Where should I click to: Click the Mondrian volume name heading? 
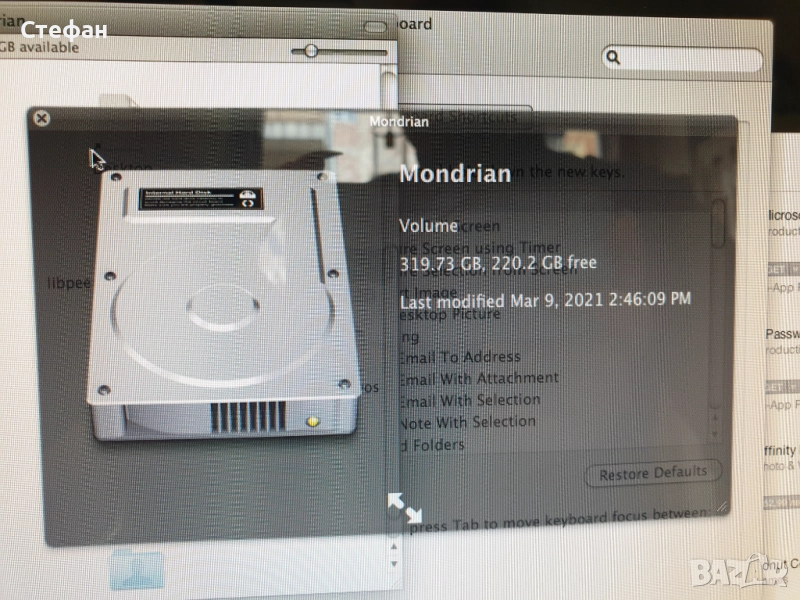pos(455,173)
